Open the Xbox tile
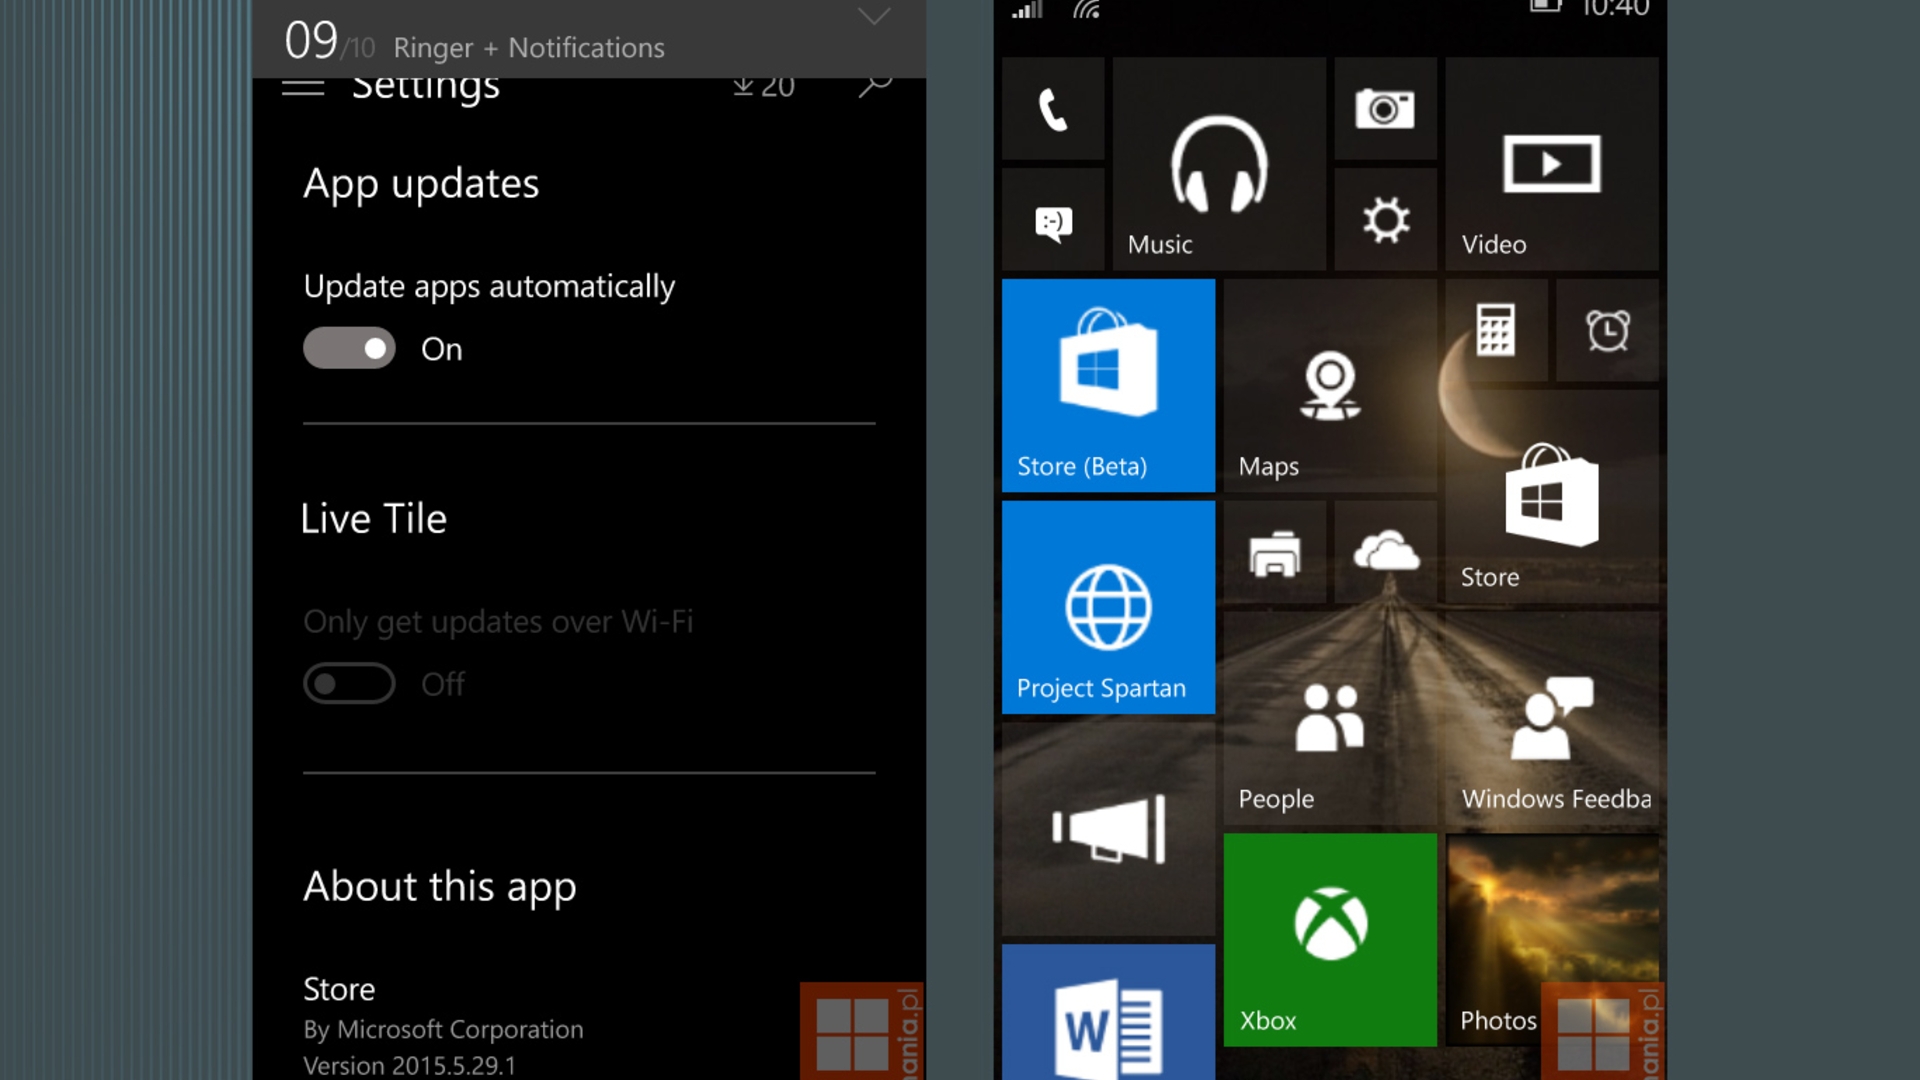 click(1330, 938)
